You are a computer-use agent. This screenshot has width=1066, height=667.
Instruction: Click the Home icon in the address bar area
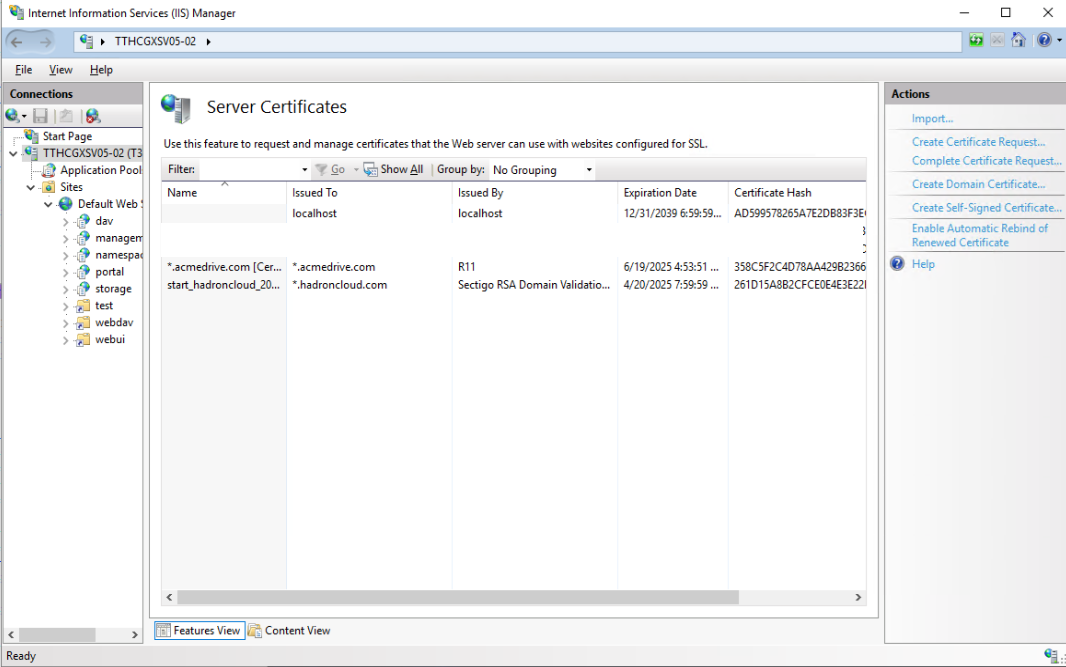point(1018,40)
